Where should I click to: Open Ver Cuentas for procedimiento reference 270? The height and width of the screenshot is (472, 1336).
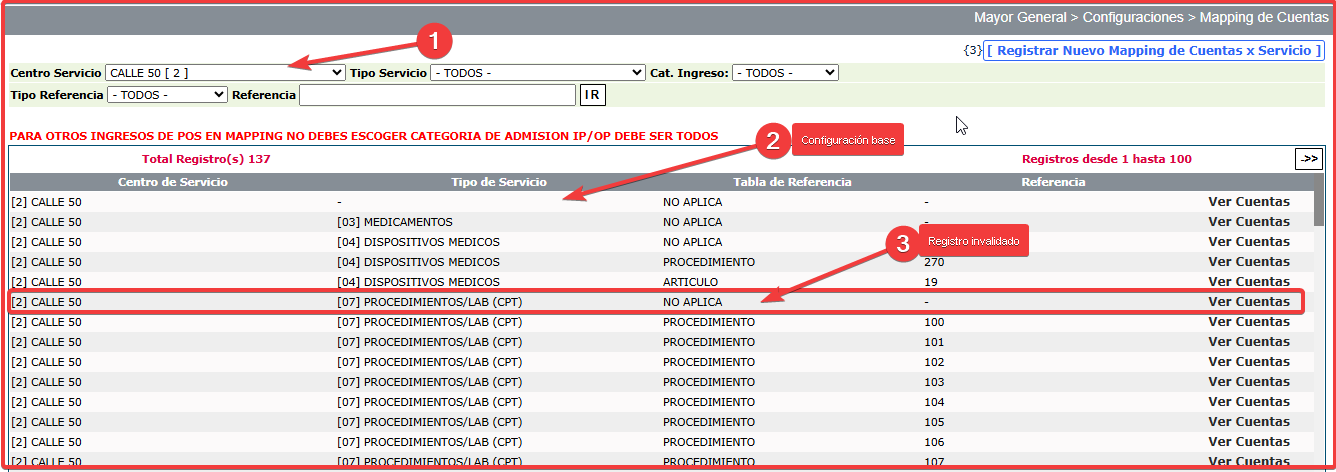[x=1248, y=262]
